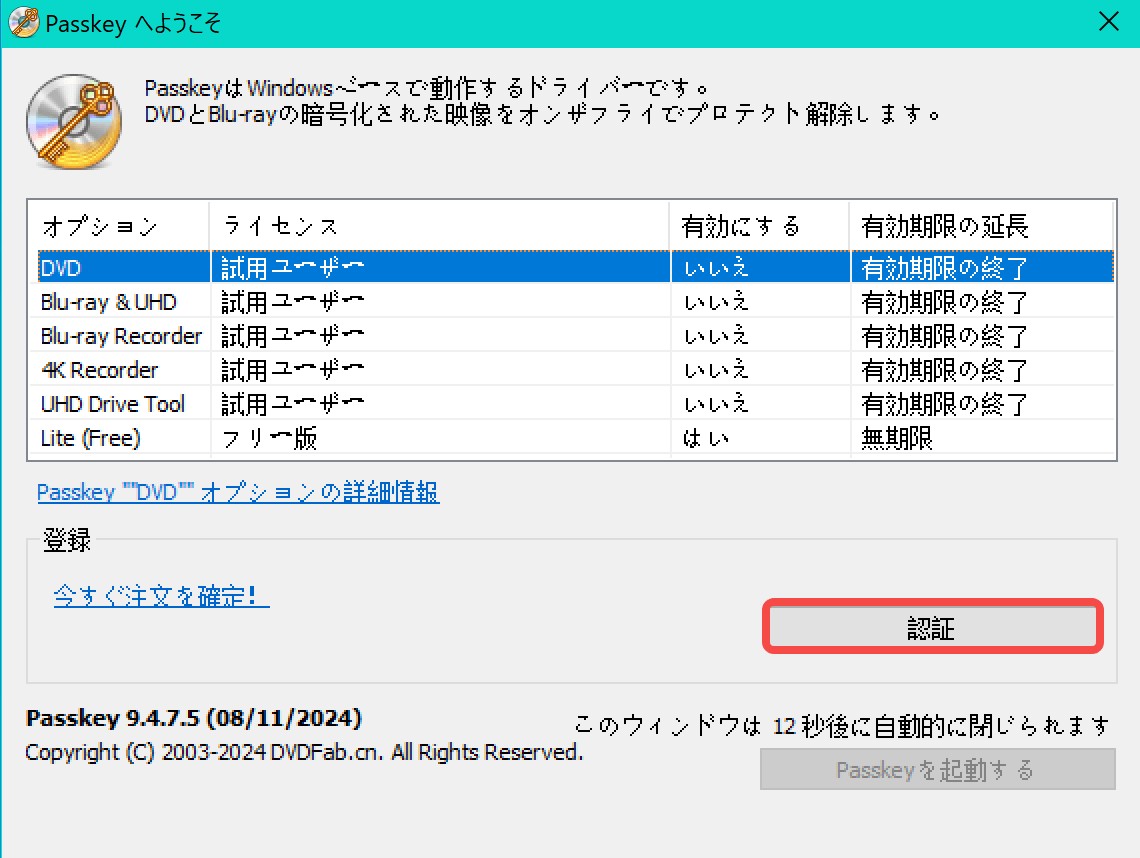The height and width of the screenshot is (858, 1140).
Task: Select the Lite (Free) option row
Action: 575,438
